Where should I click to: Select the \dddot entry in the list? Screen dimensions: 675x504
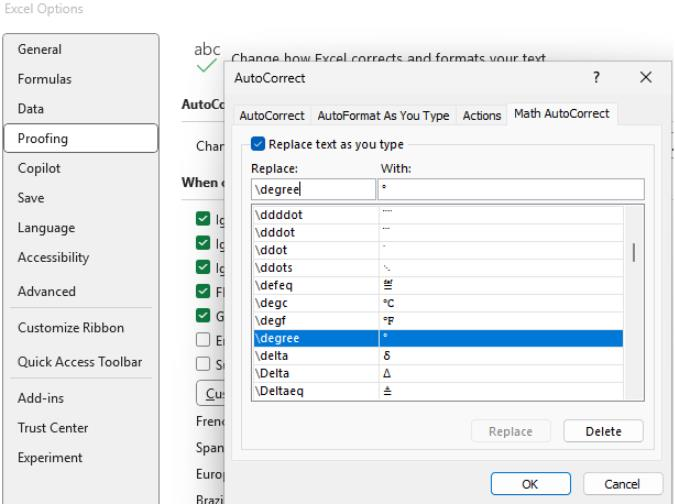pos(438,232)
